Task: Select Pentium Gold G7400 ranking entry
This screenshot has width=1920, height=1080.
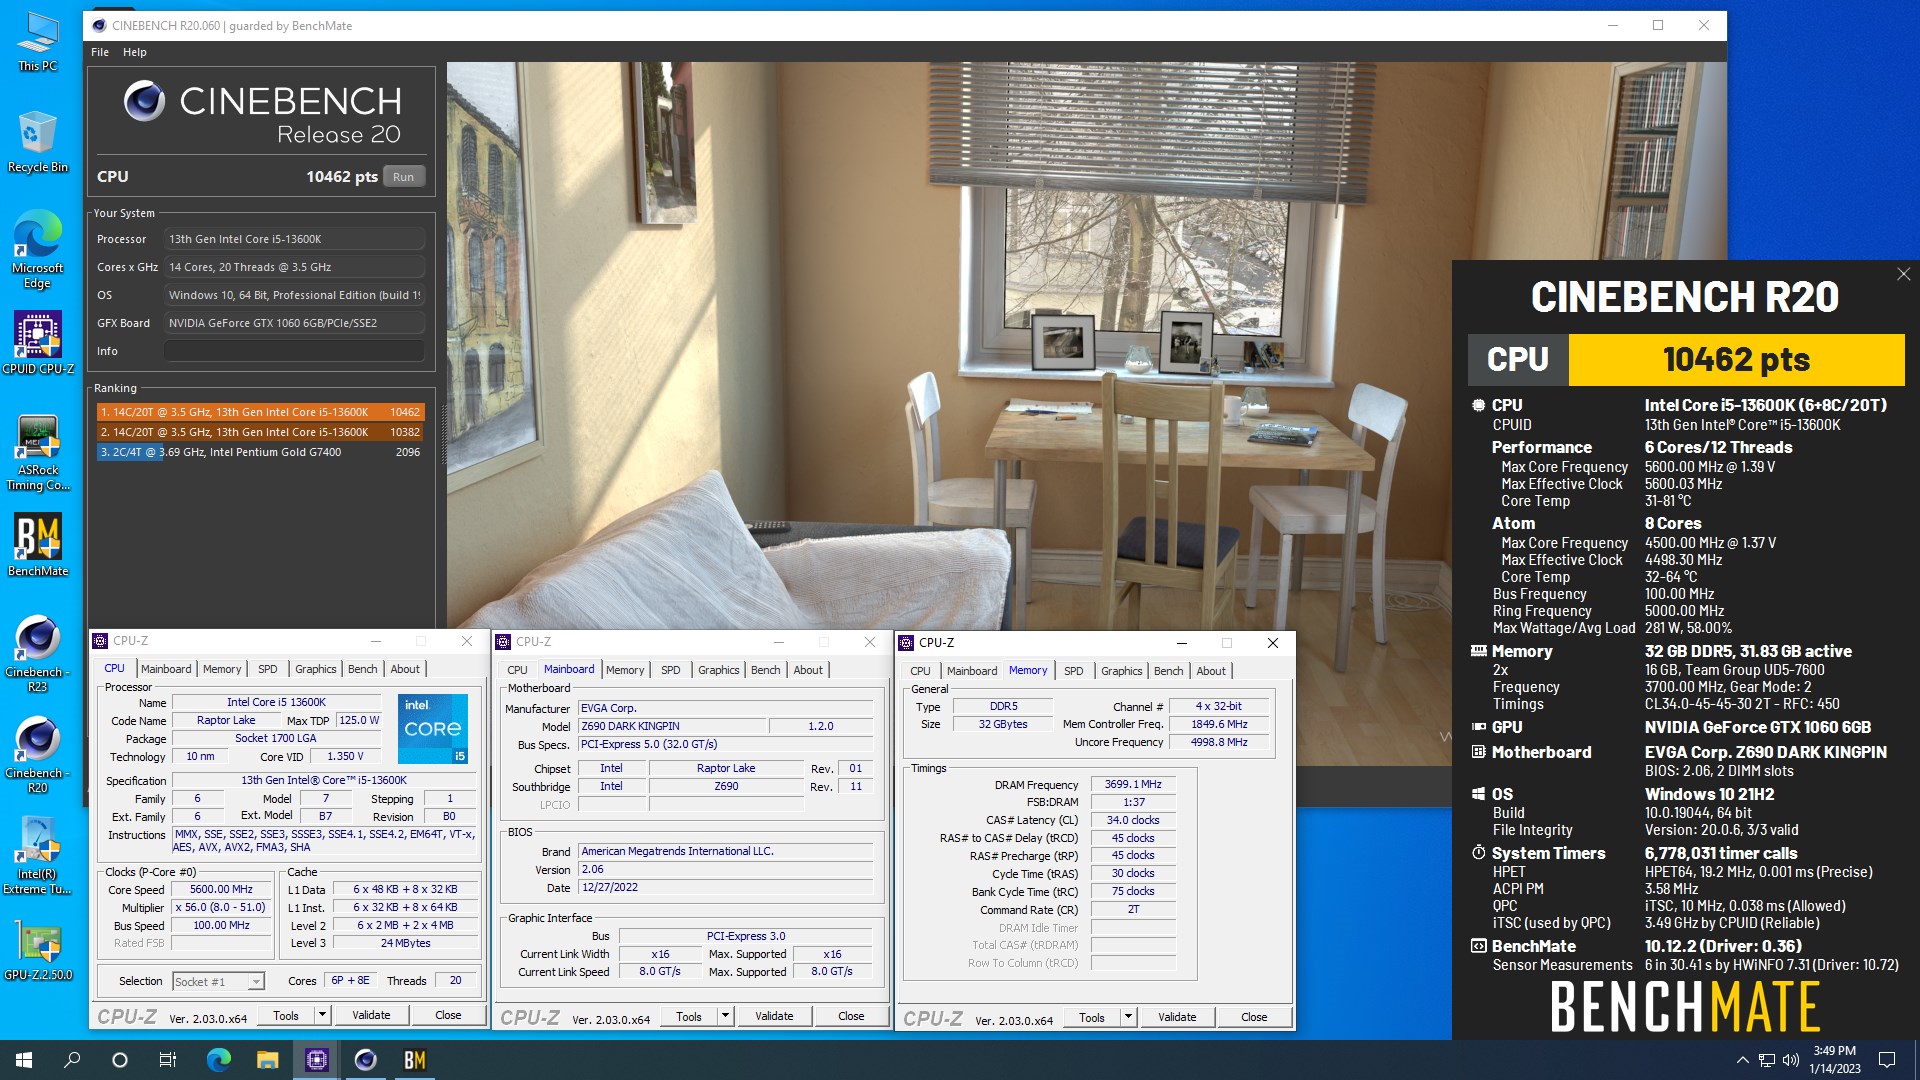Action: pos(260,452)
